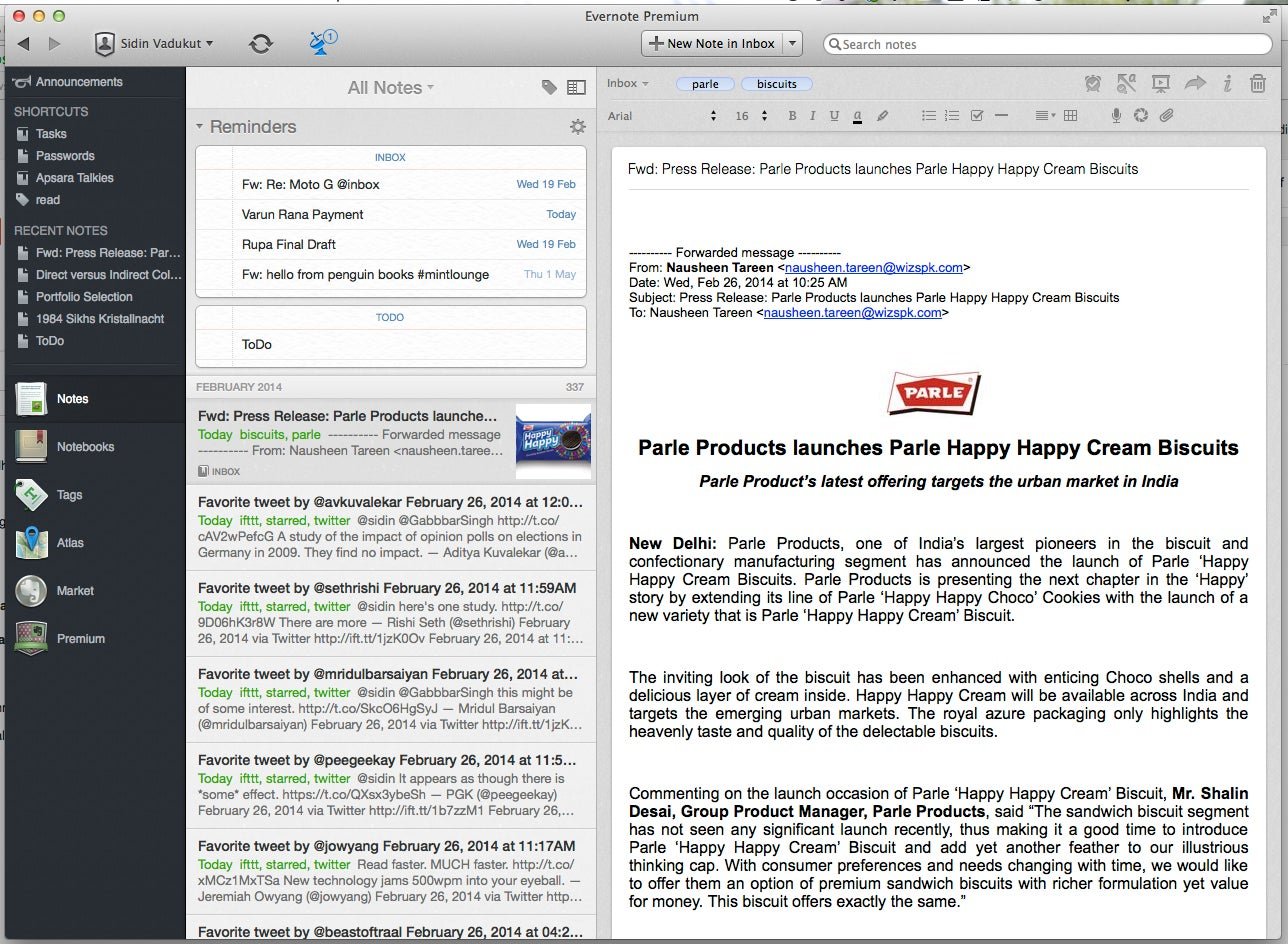Screen dimensions: 1288x944
Task: Open the Arial font dropdown
Action: click(663, 116)
